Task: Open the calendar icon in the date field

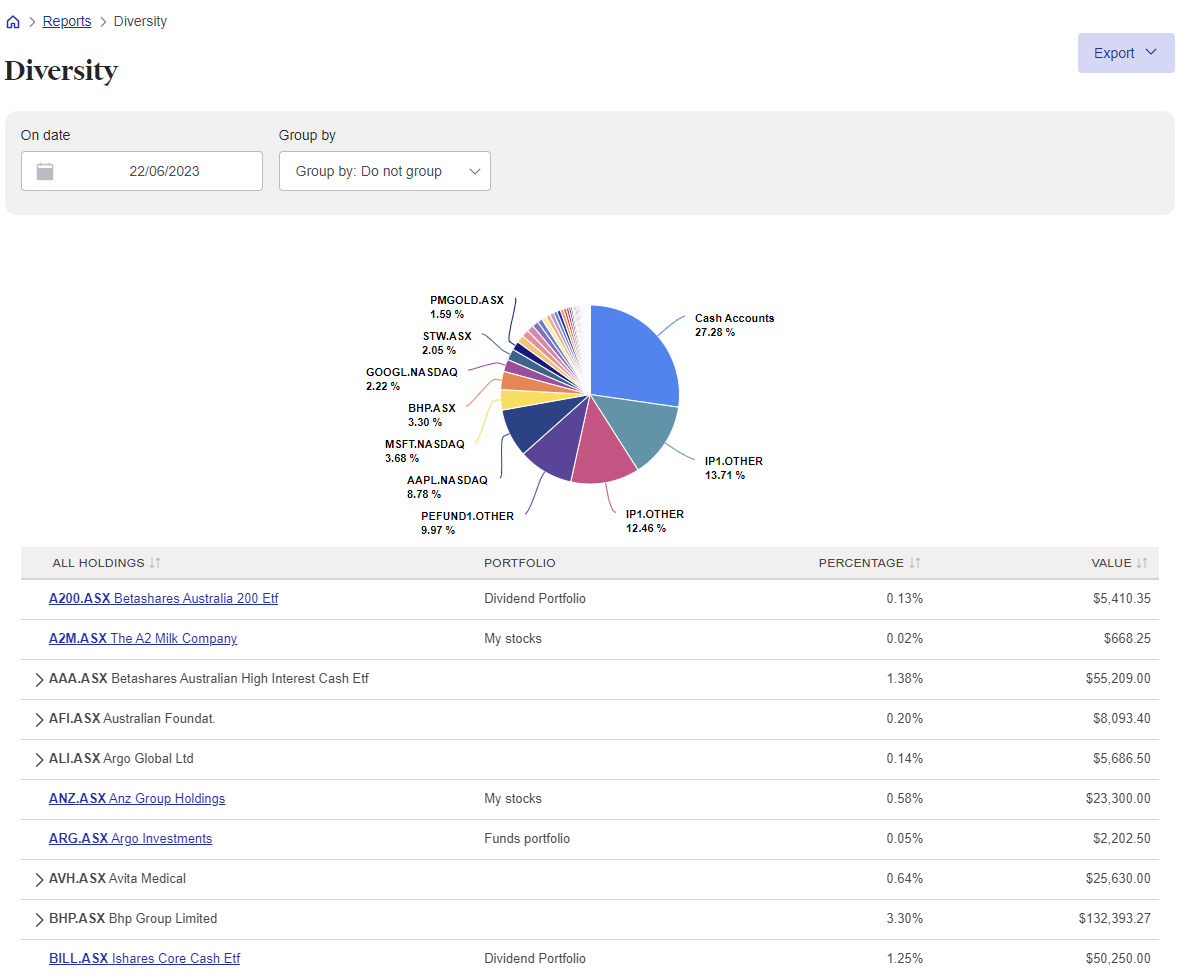Action: coord(44,170)
